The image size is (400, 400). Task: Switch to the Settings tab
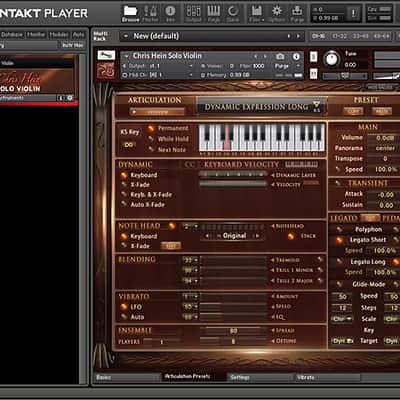260,377
